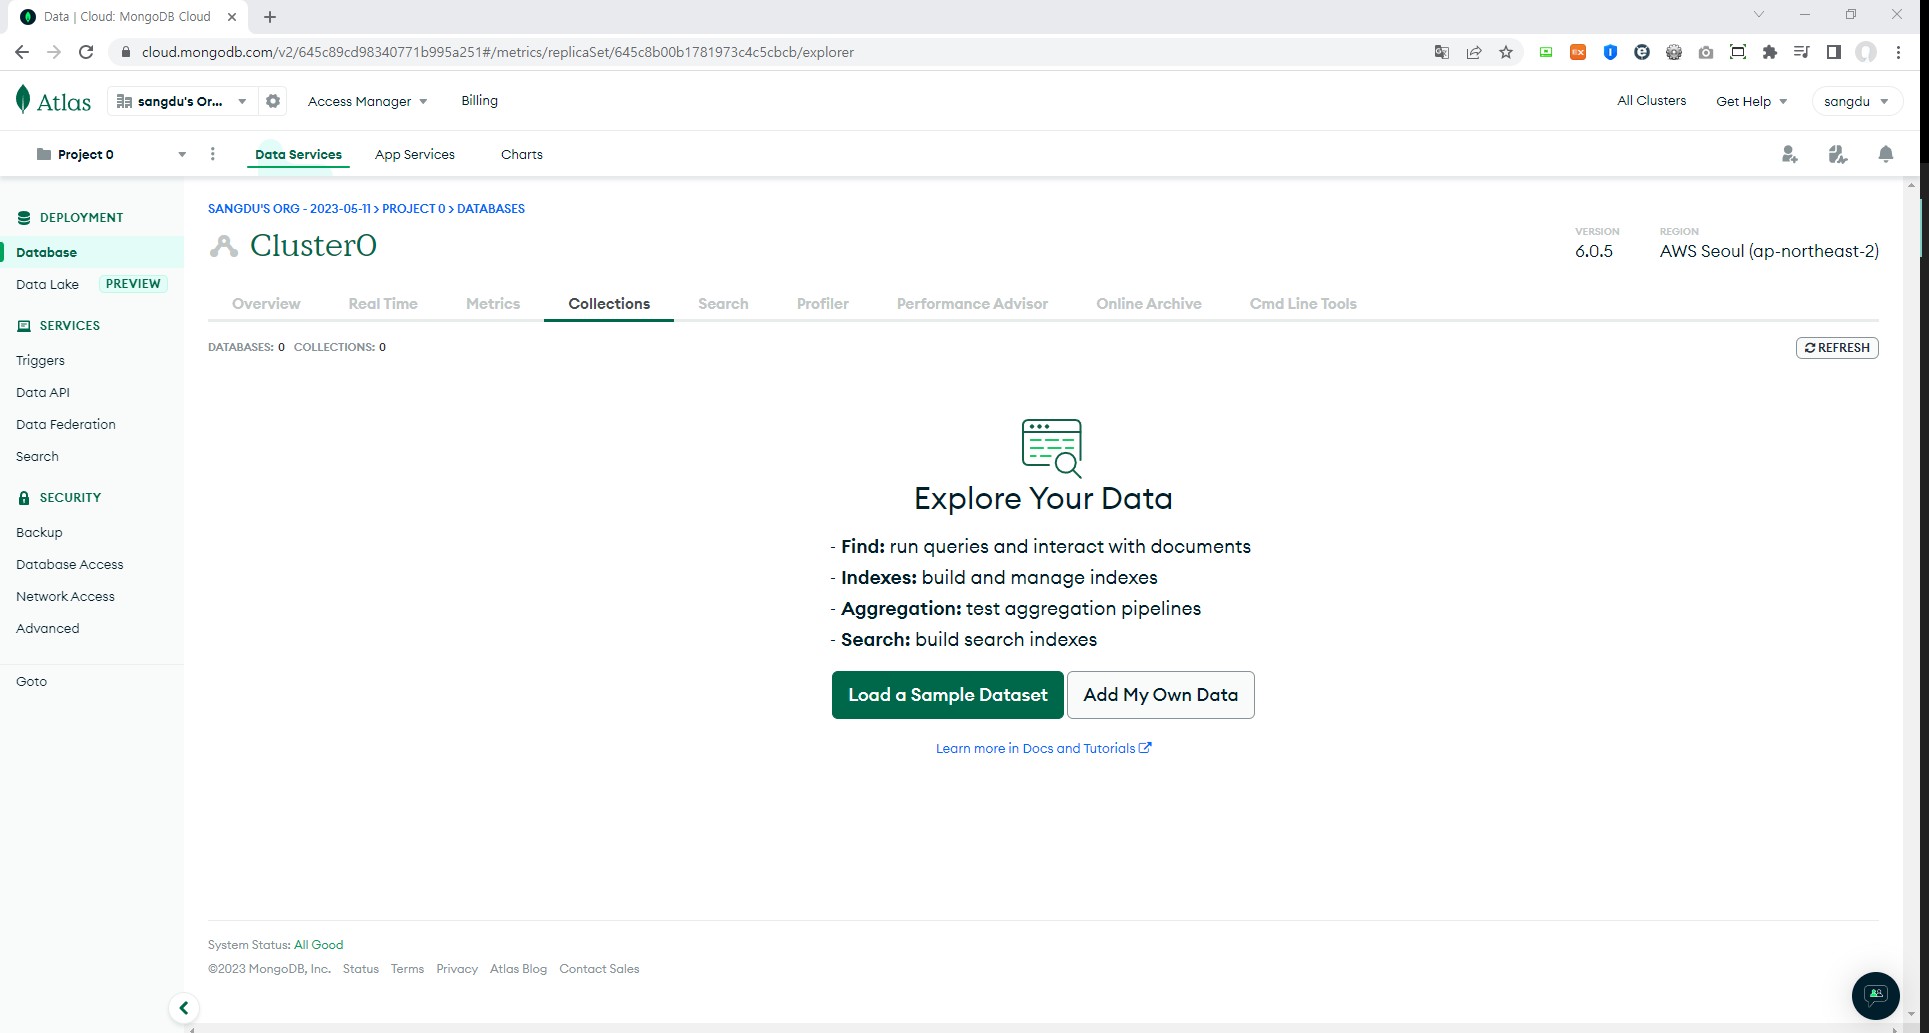Screen dimensions: 1929x1033
Task: Open the Chrome tab search chevron
Action: [1759, 15]
